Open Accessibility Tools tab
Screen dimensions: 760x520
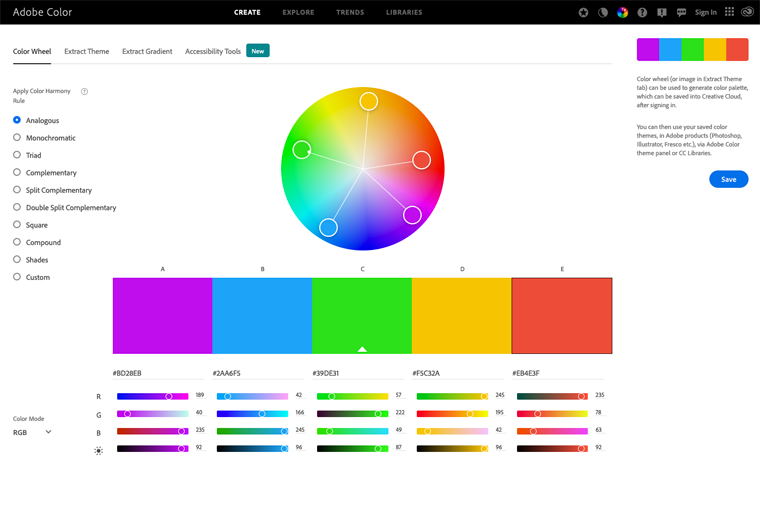[213, 51]
